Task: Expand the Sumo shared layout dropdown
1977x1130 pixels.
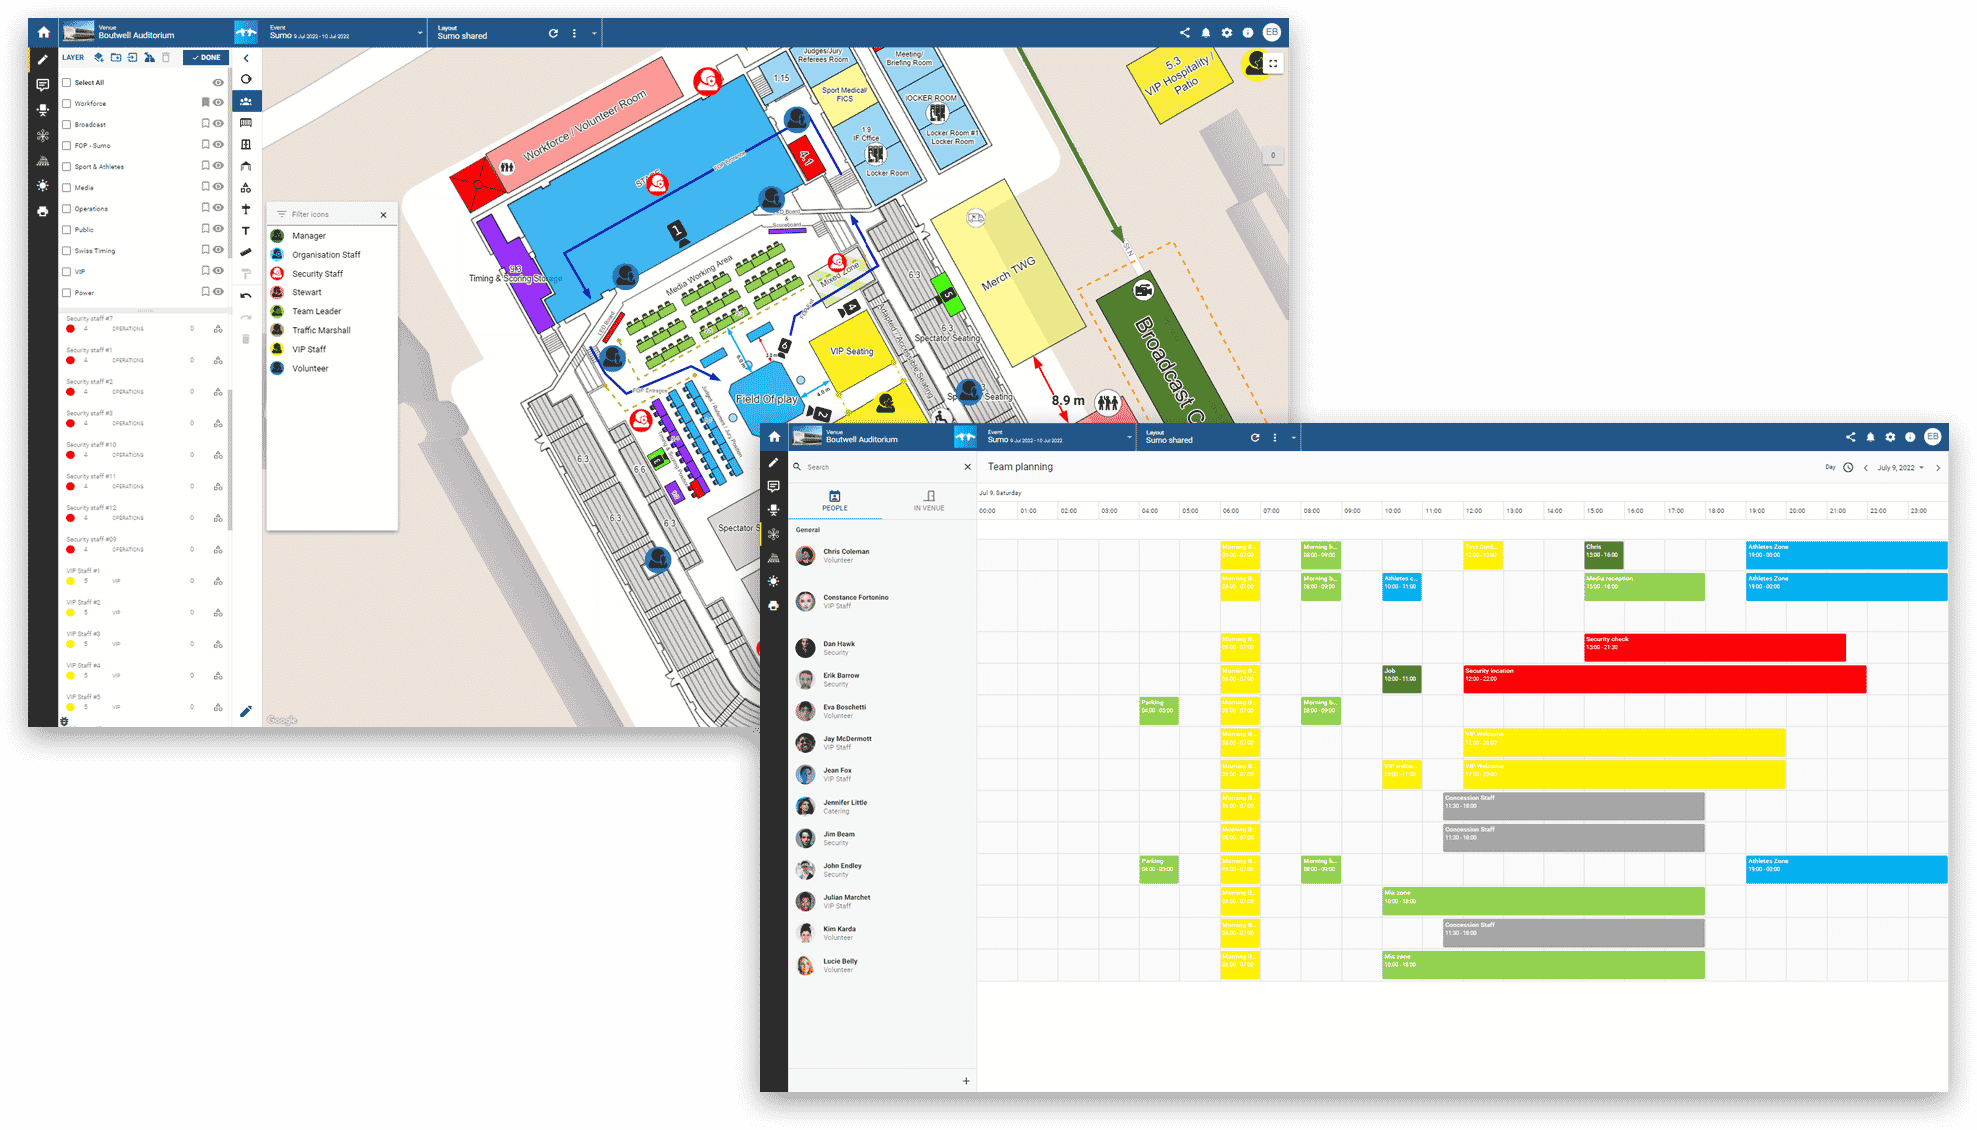Action: [597, 33]
